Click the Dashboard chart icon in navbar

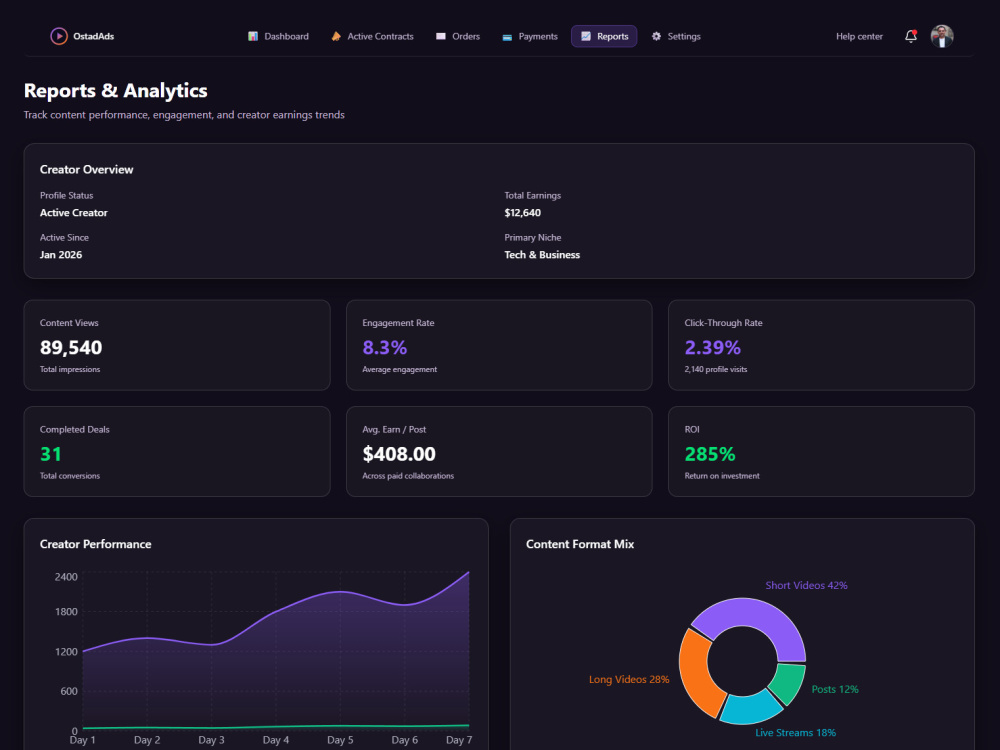click(253, 36)
